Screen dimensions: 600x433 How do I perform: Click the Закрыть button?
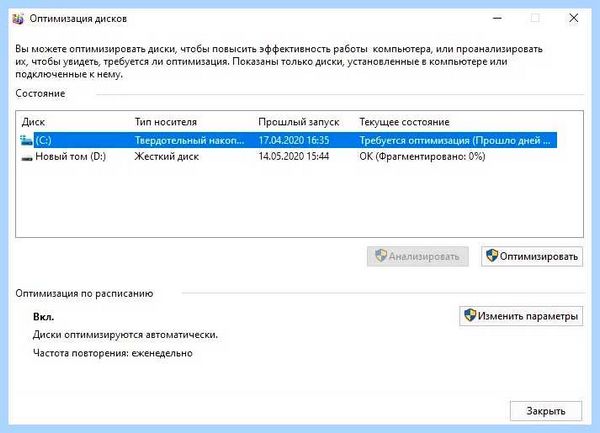coord(546,411)
